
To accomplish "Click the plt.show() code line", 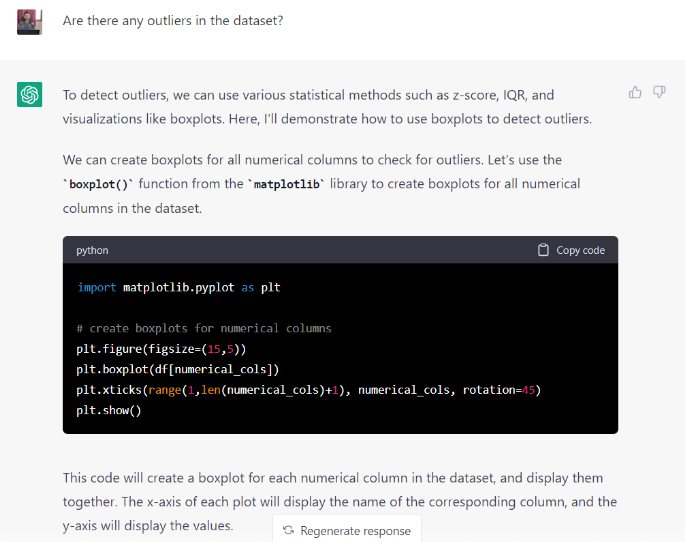I will click(x=109, y=410).
